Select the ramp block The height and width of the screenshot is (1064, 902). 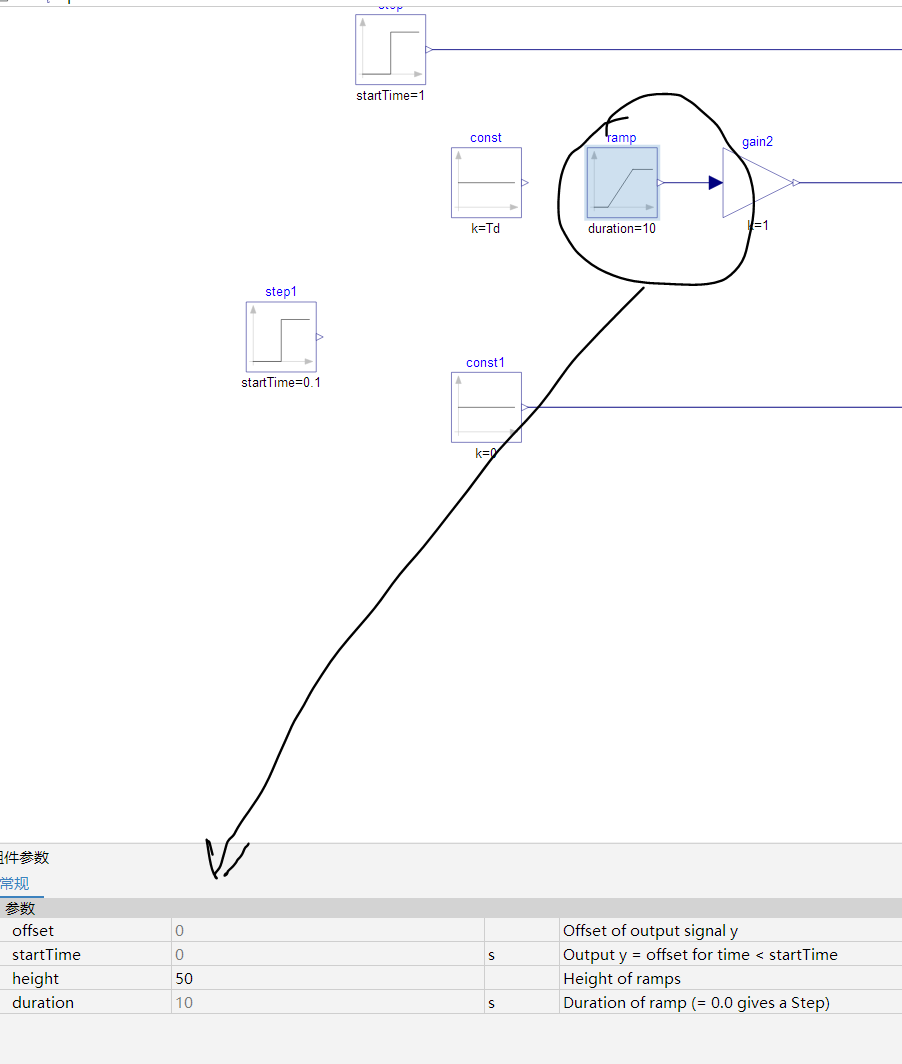click(x=622, y=183)
